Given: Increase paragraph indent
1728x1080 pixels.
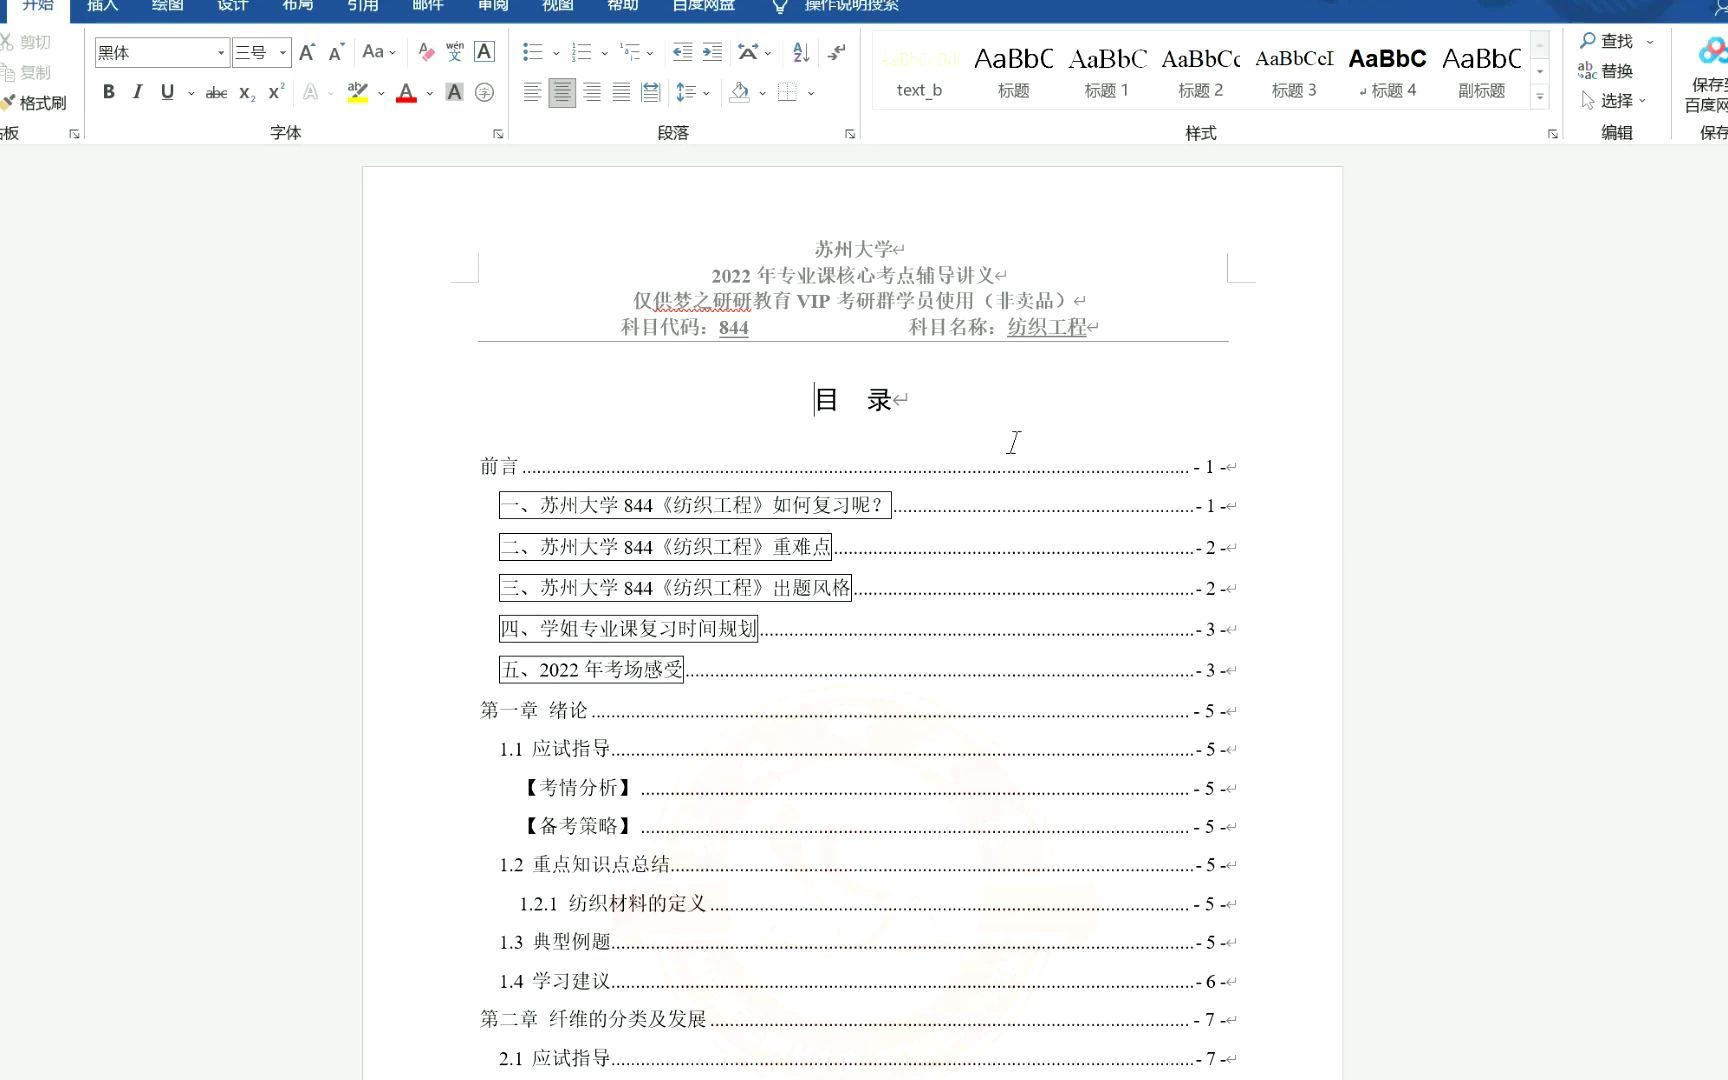Looking at the screenshot, I should click(712, 52).
